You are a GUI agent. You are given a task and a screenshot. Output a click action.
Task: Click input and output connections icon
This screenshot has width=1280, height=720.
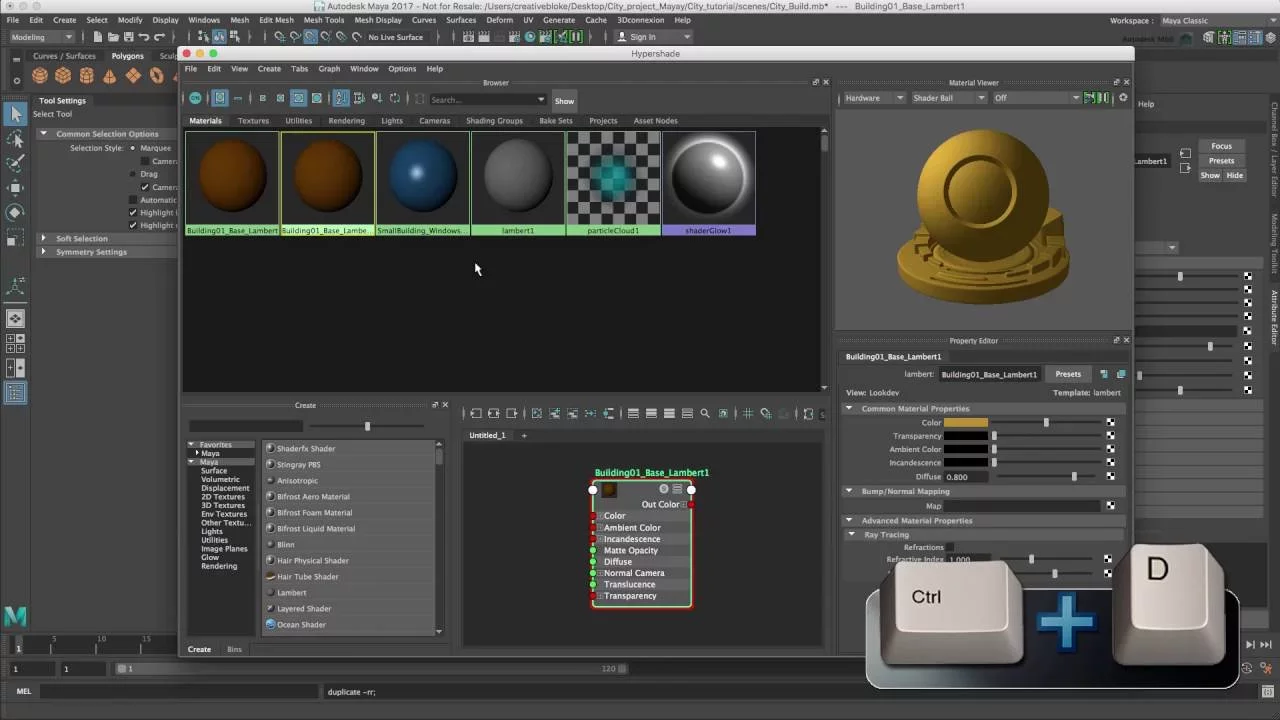[x=493, y=413]
